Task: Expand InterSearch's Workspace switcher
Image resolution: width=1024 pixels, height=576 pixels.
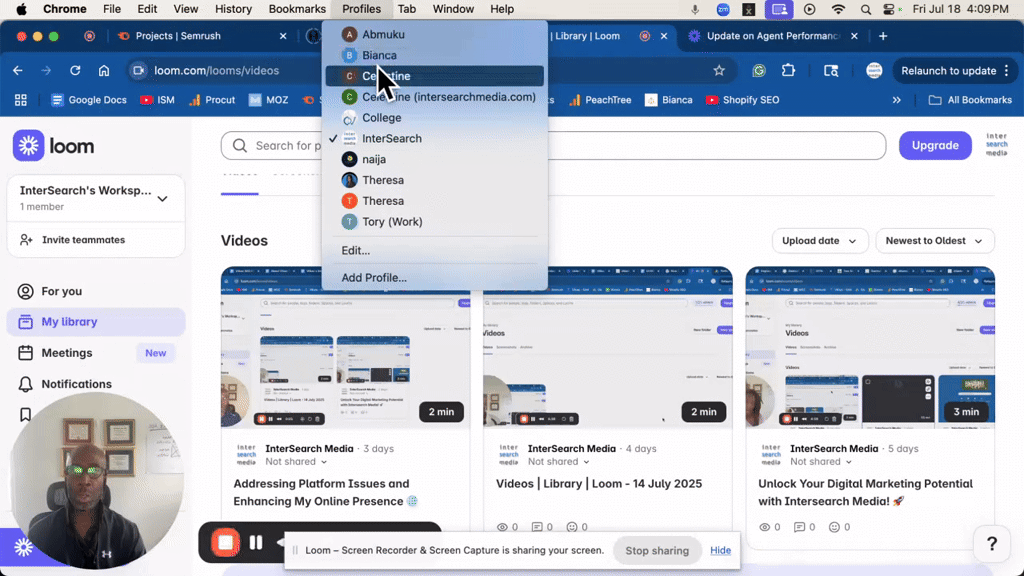Action: tap(96, 198)
